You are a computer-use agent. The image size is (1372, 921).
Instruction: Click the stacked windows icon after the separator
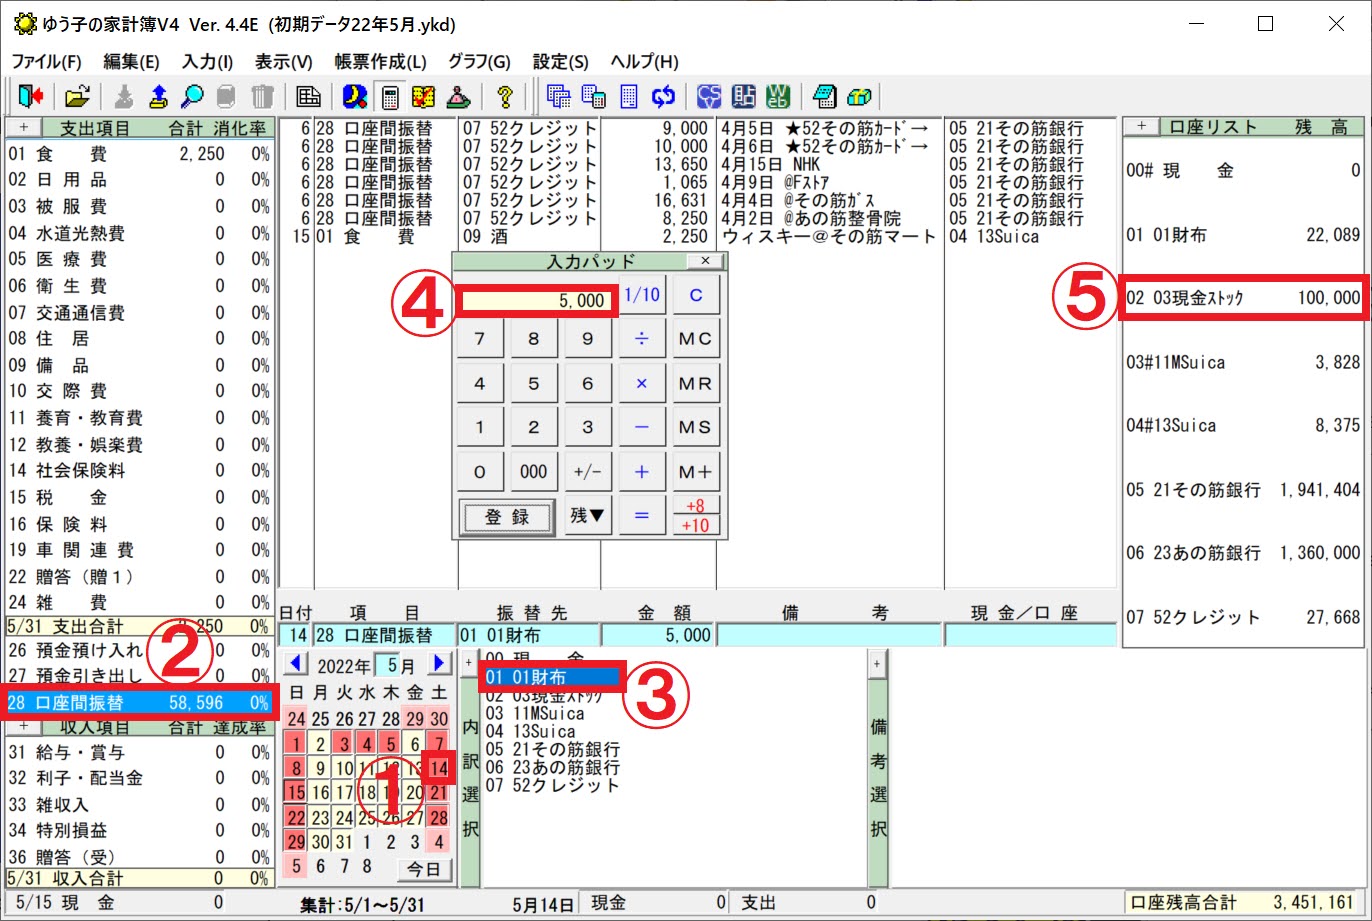coord(560,97)
